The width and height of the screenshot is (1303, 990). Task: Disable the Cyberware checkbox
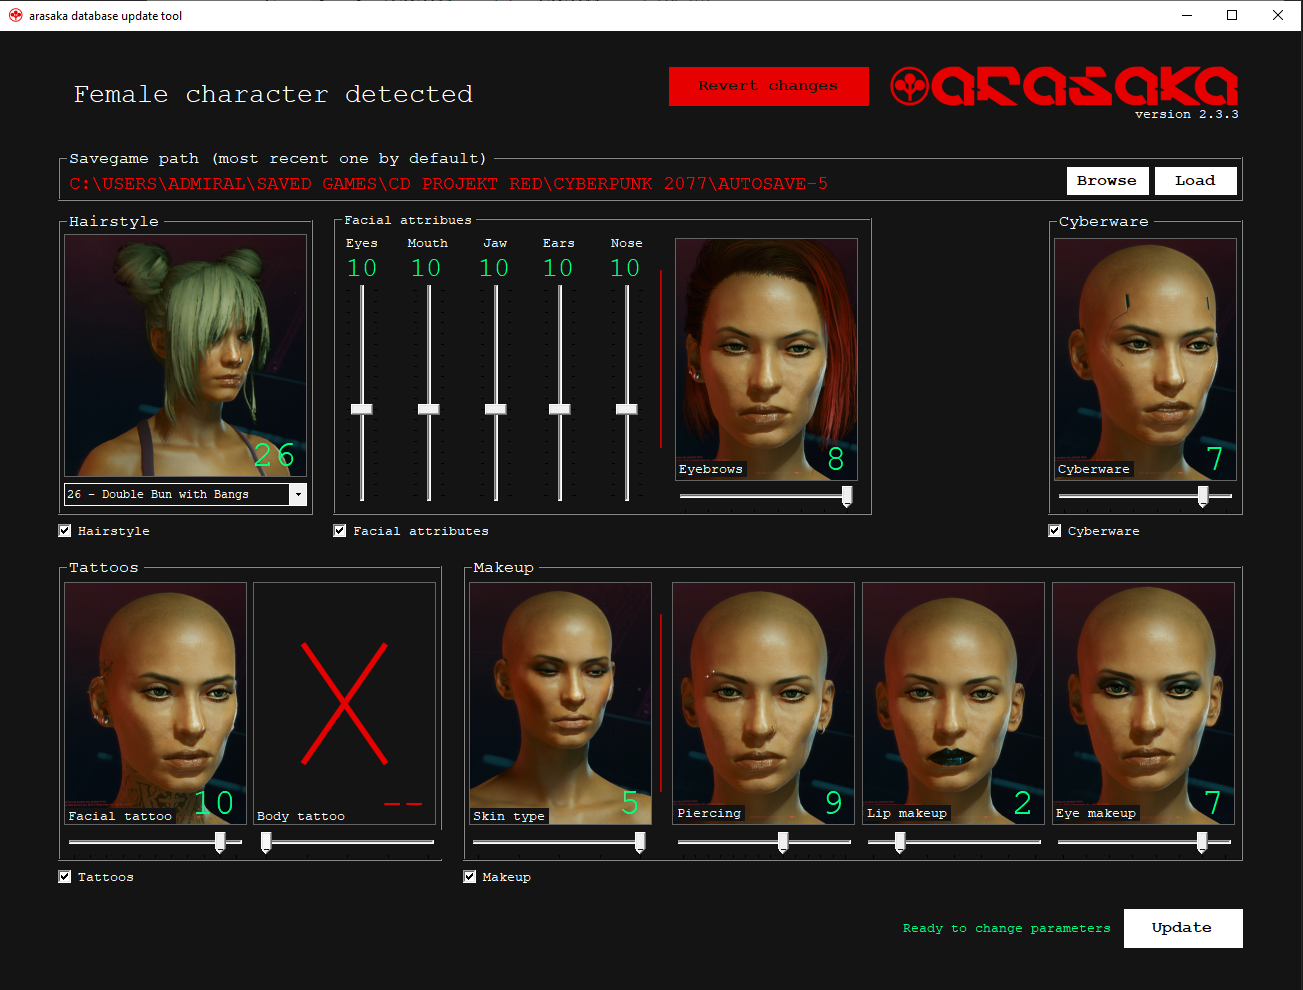[1055, 531]
